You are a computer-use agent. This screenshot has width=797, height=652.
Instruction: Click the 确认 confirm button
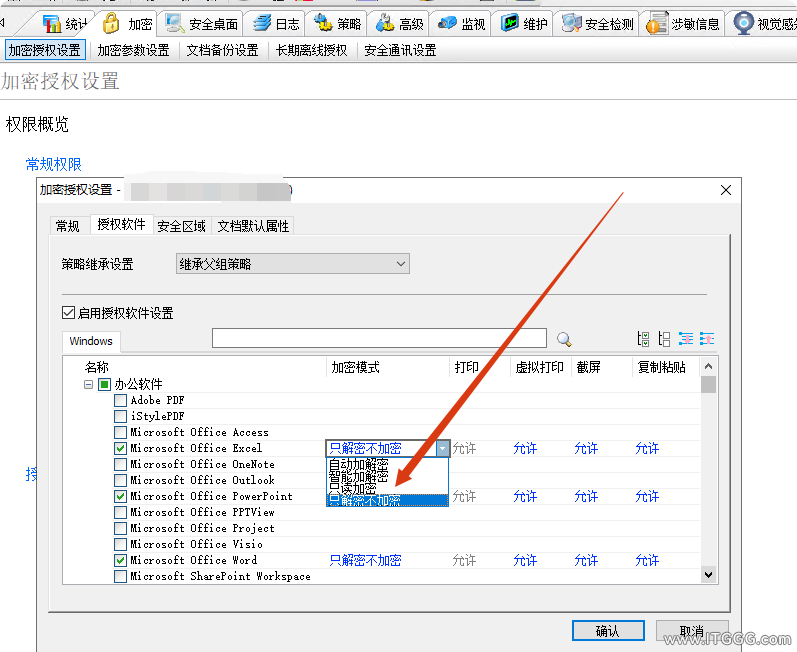608,631
